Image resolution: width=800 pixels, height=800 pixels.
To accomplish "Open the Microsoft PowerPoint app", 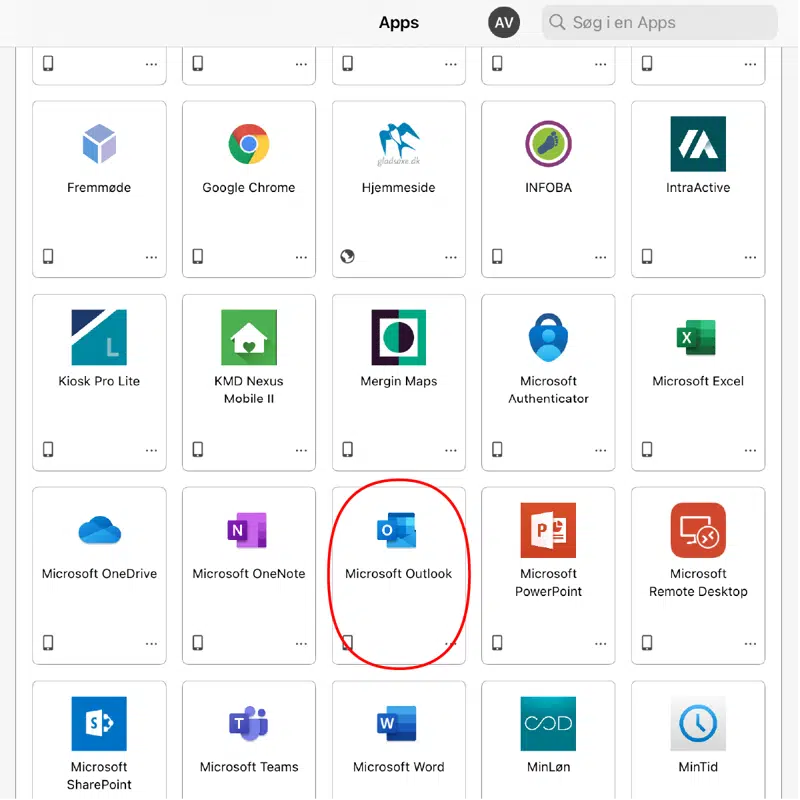I will pyautogui.click(x=548, y=533).
